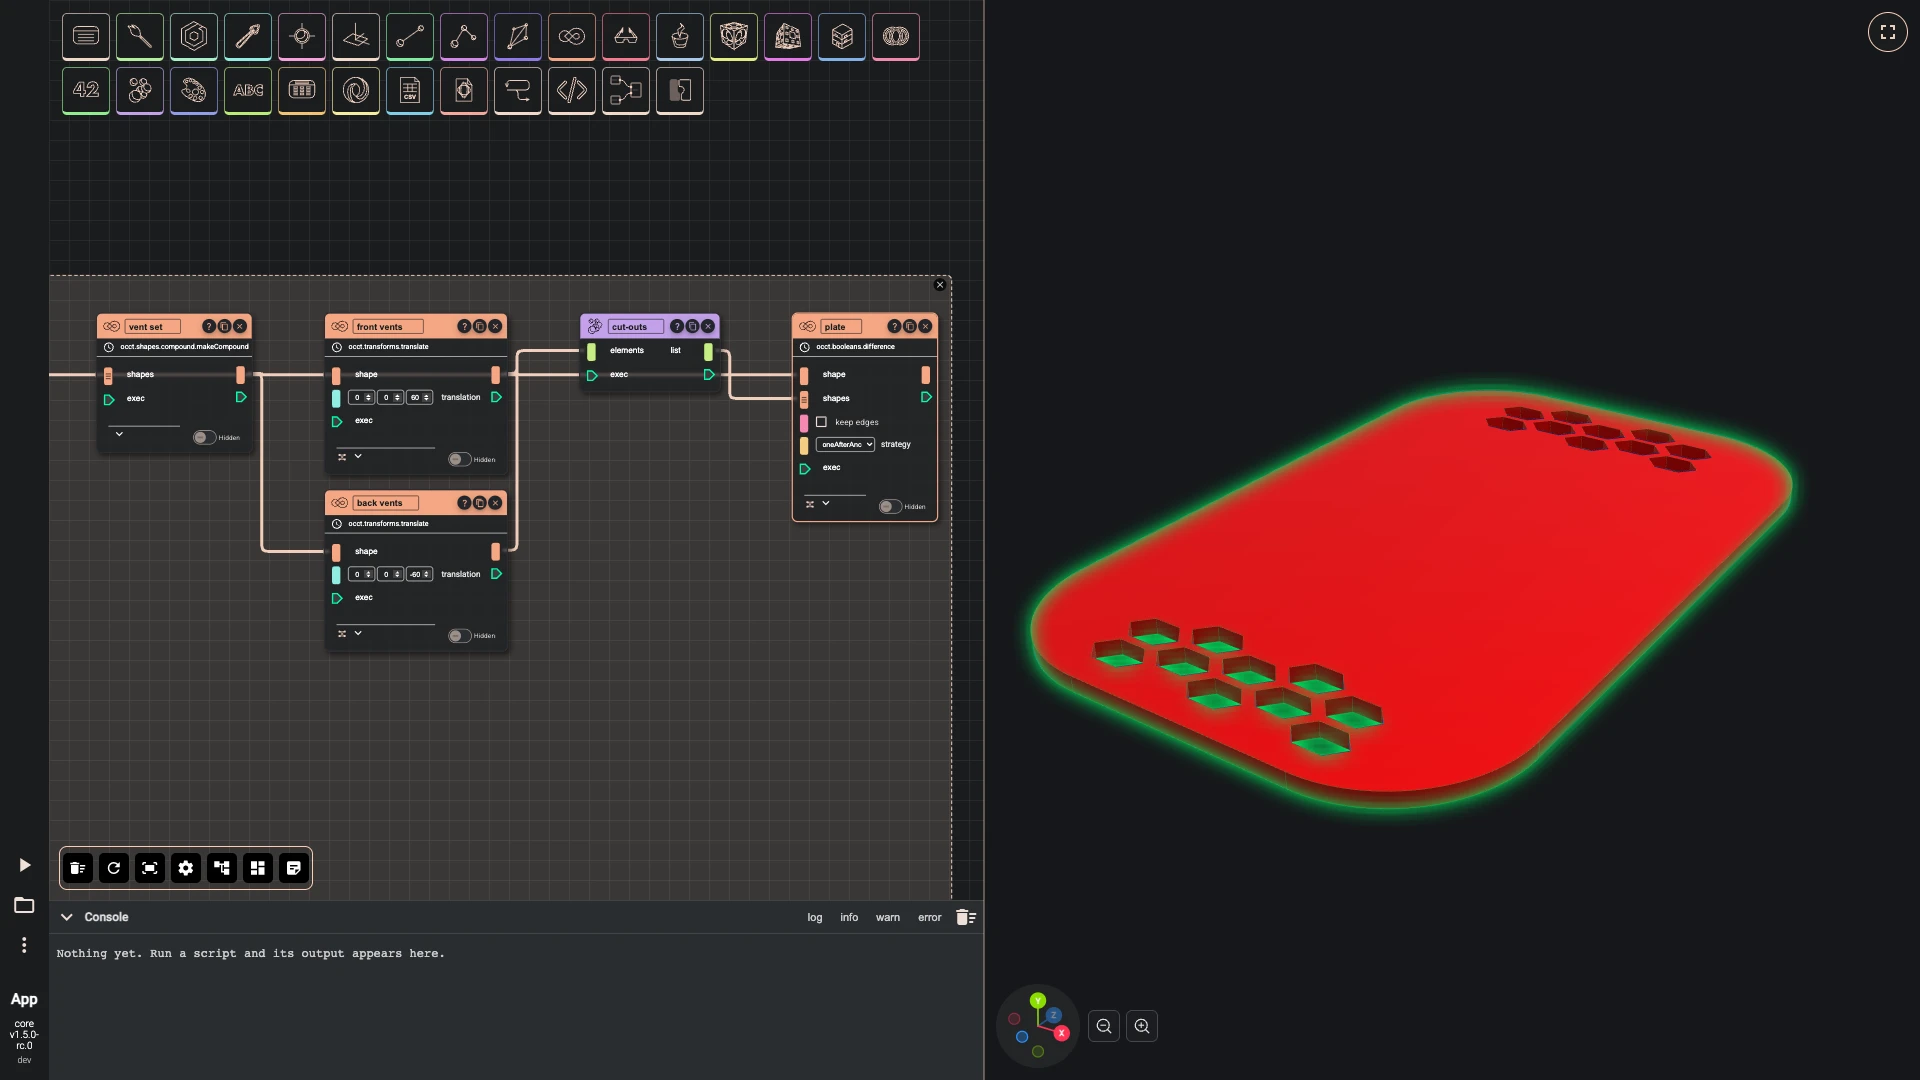The image size is (1920, 1080).
Task: Filter the console by error
Action: coord(930,917)
